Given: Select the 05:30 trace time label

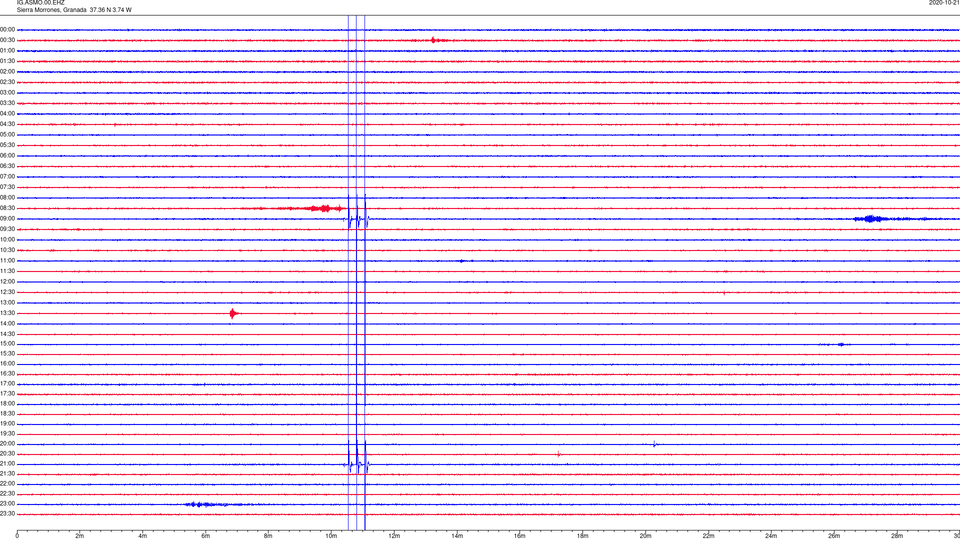Looking at the screenshot, I should [x=7, y=145].
